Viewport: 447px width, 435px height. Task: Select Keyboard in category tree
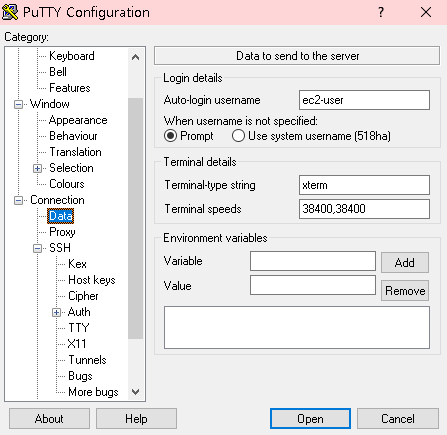tap(72, 56)
